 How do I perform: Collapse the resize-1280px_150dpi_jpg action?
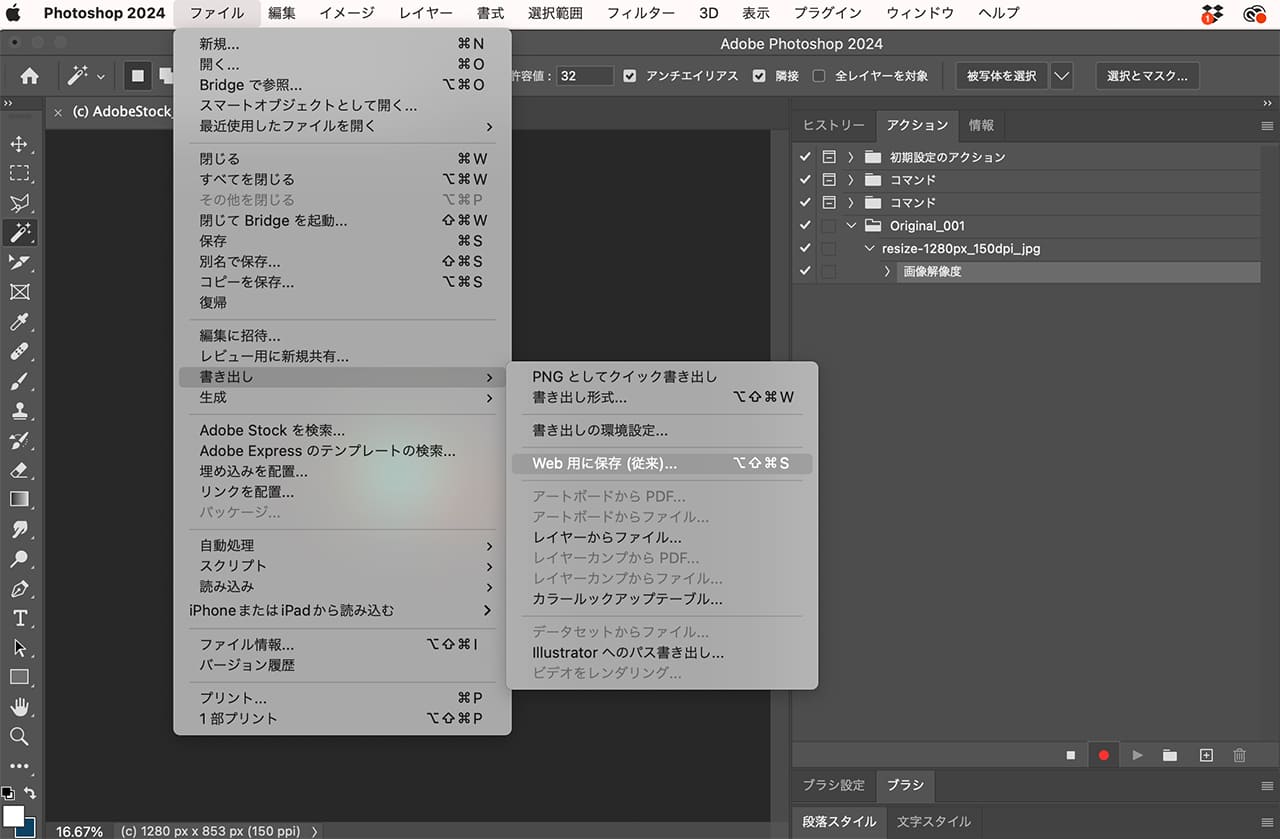[870, 249]
